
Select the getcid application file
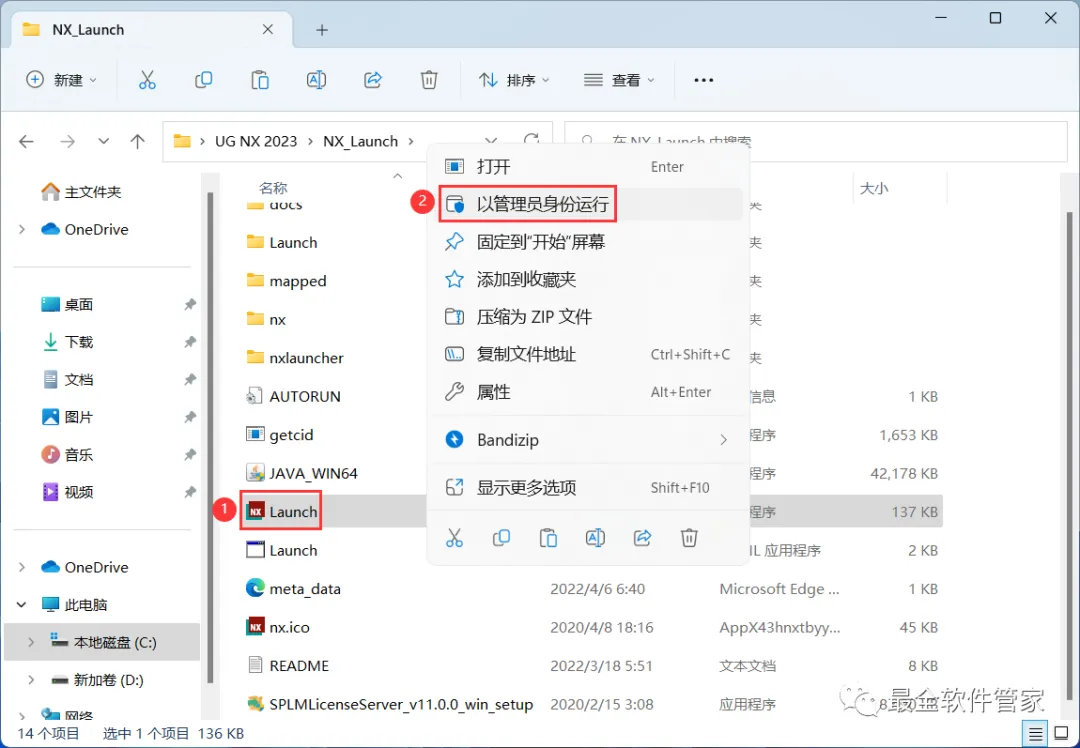point(280,435)
